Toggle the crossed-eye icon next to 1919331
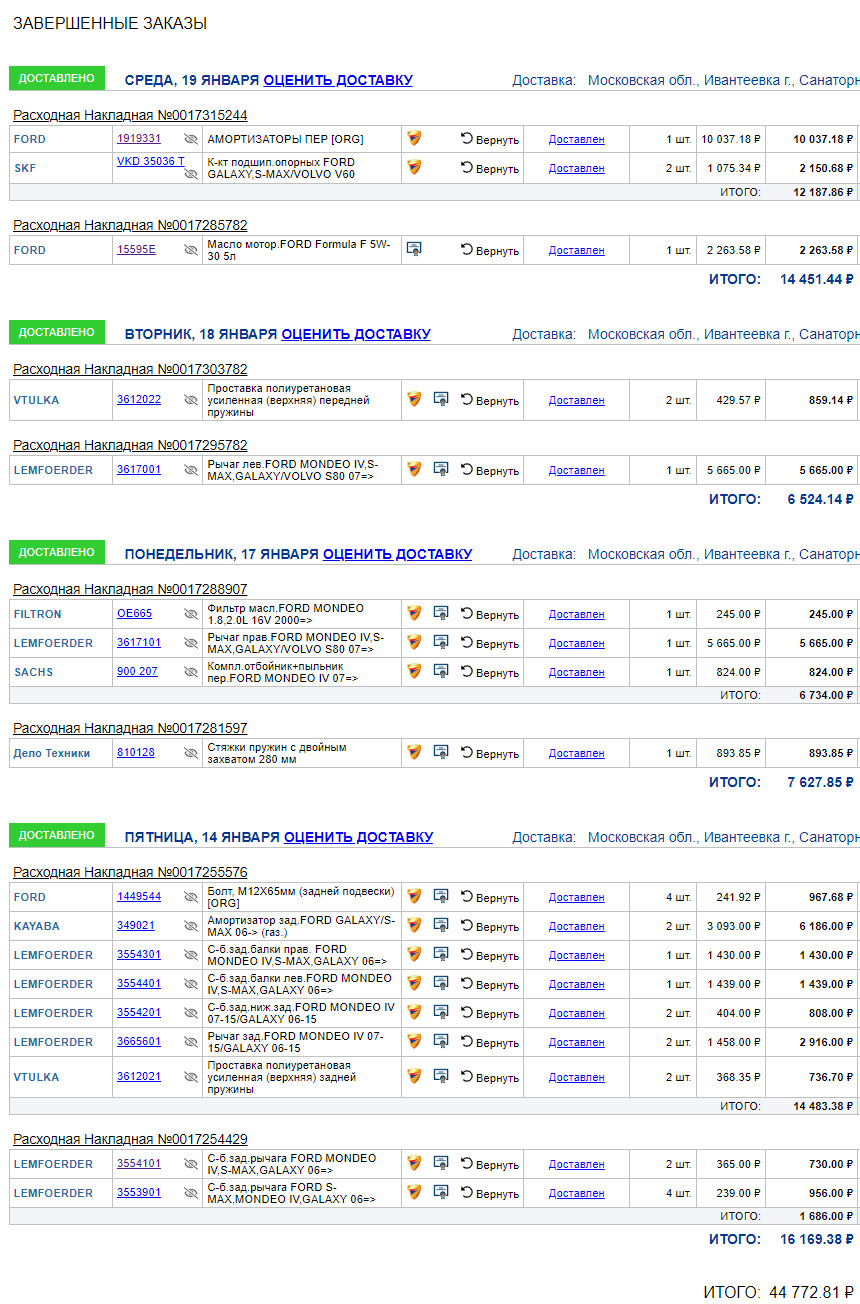This screenshot has height=1304, width=860. click(x=191, y=139)
